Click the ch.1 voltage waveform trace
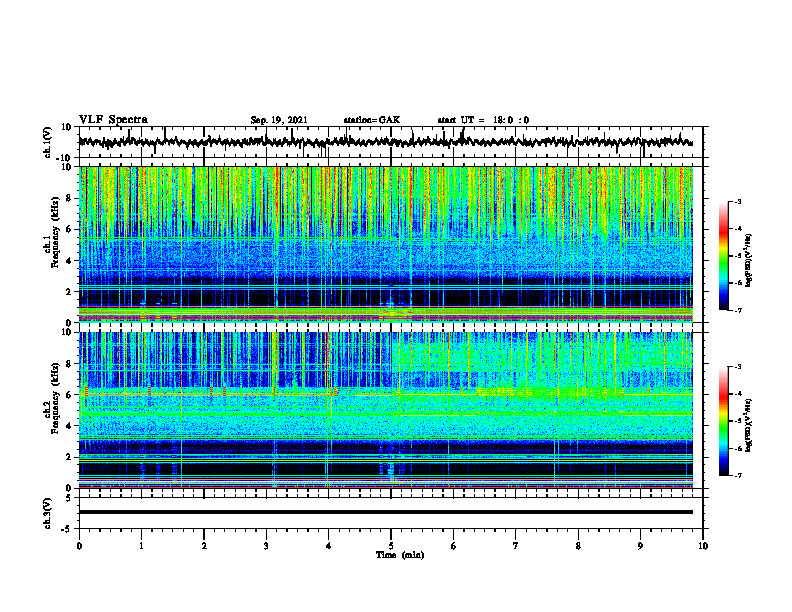The height and width of the screenshot is (612, 792). click(385, 142)
